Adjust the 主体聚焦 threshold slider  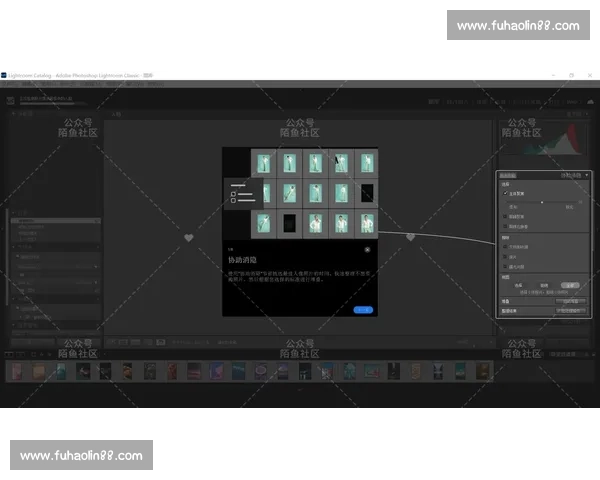(542, 202)
